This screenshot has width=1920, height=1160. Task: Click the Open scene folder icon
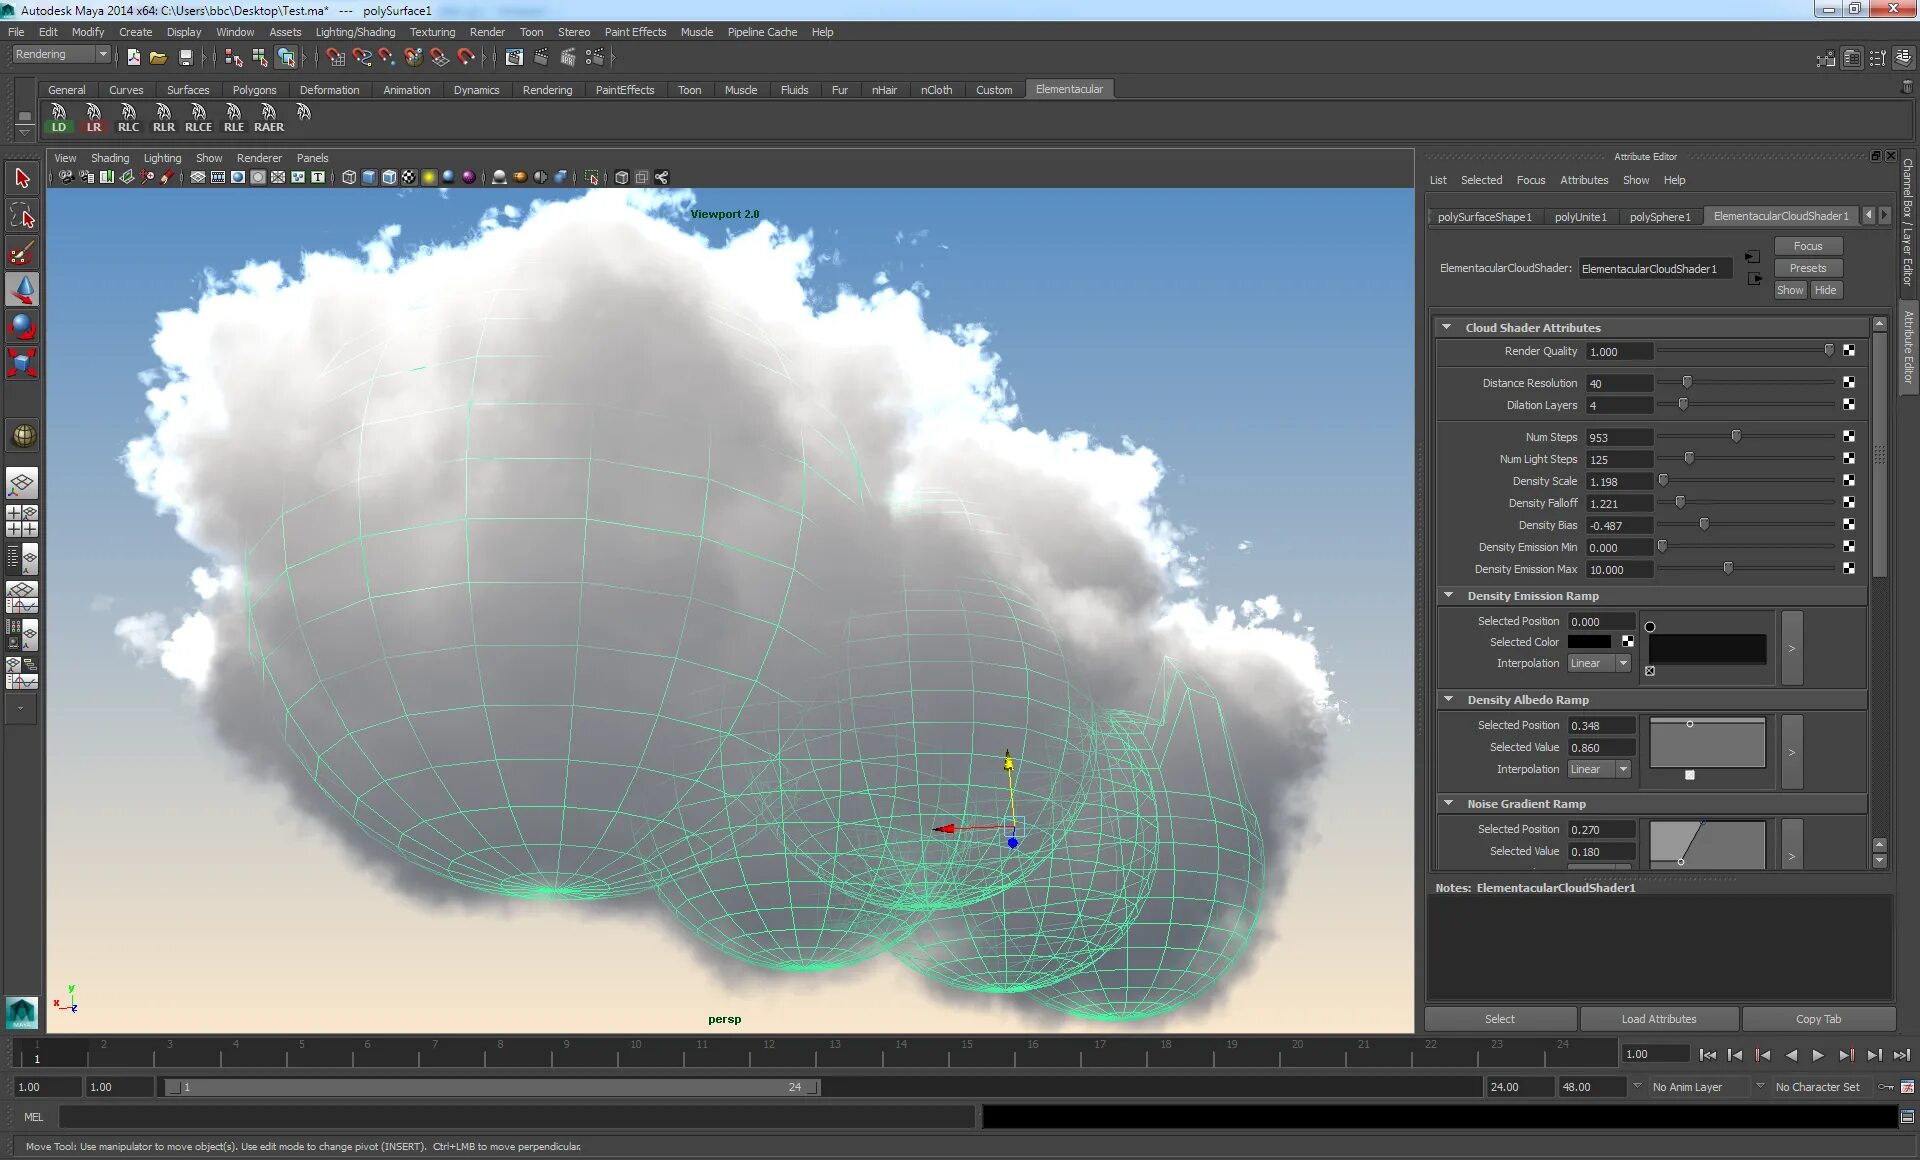point(158,58)
